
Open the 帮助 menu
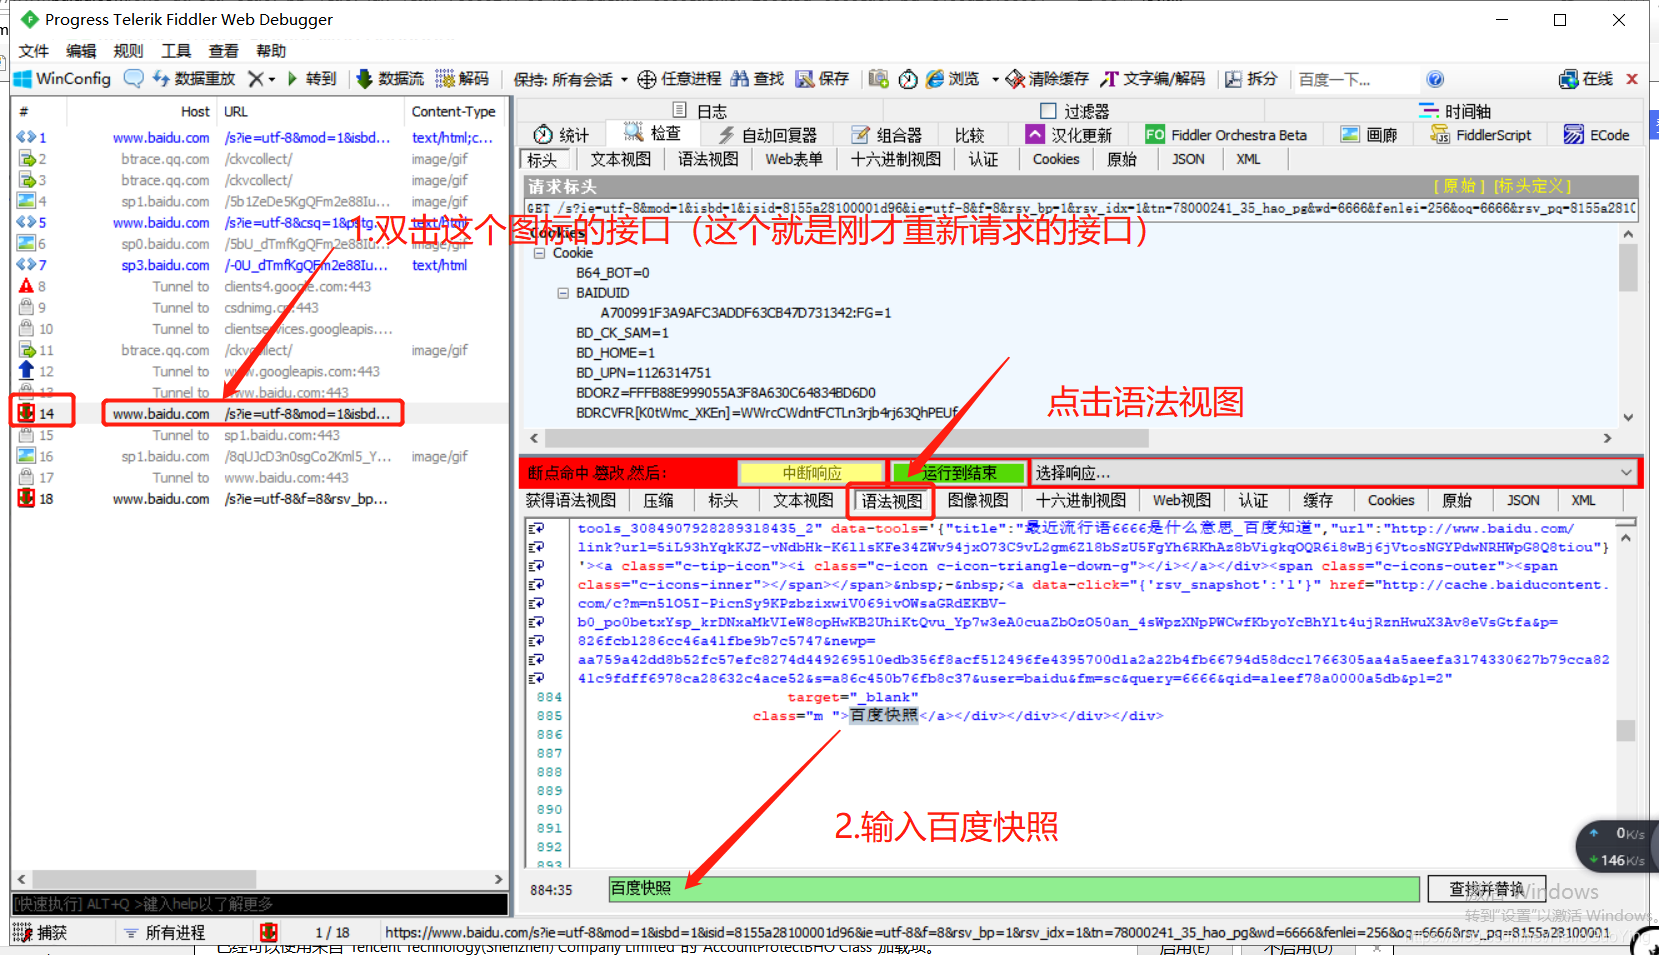point(271,51)
